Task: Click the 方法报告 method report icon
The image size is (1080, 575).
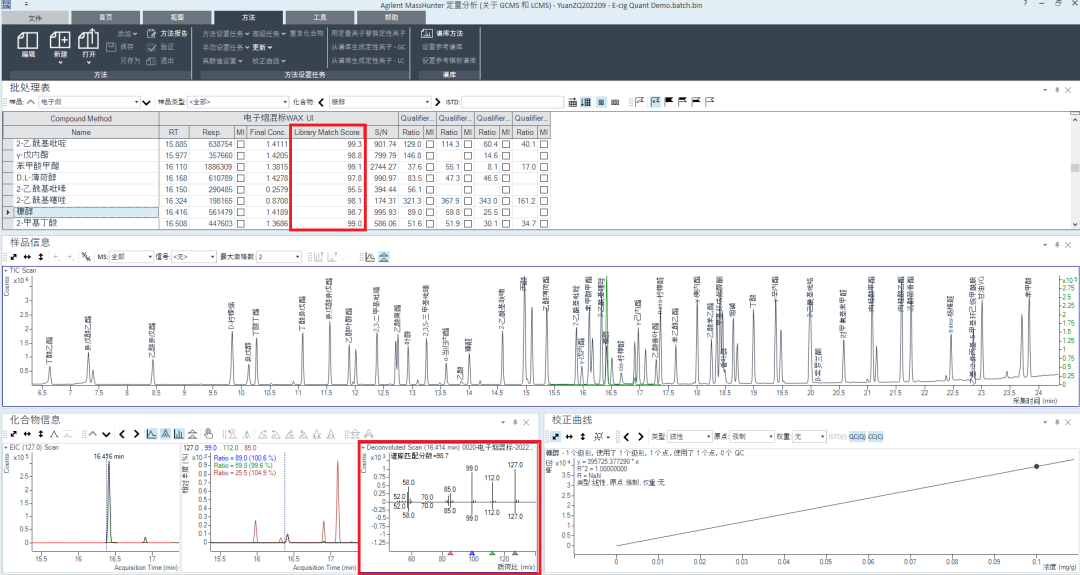Action: click(x=152, y=33)
